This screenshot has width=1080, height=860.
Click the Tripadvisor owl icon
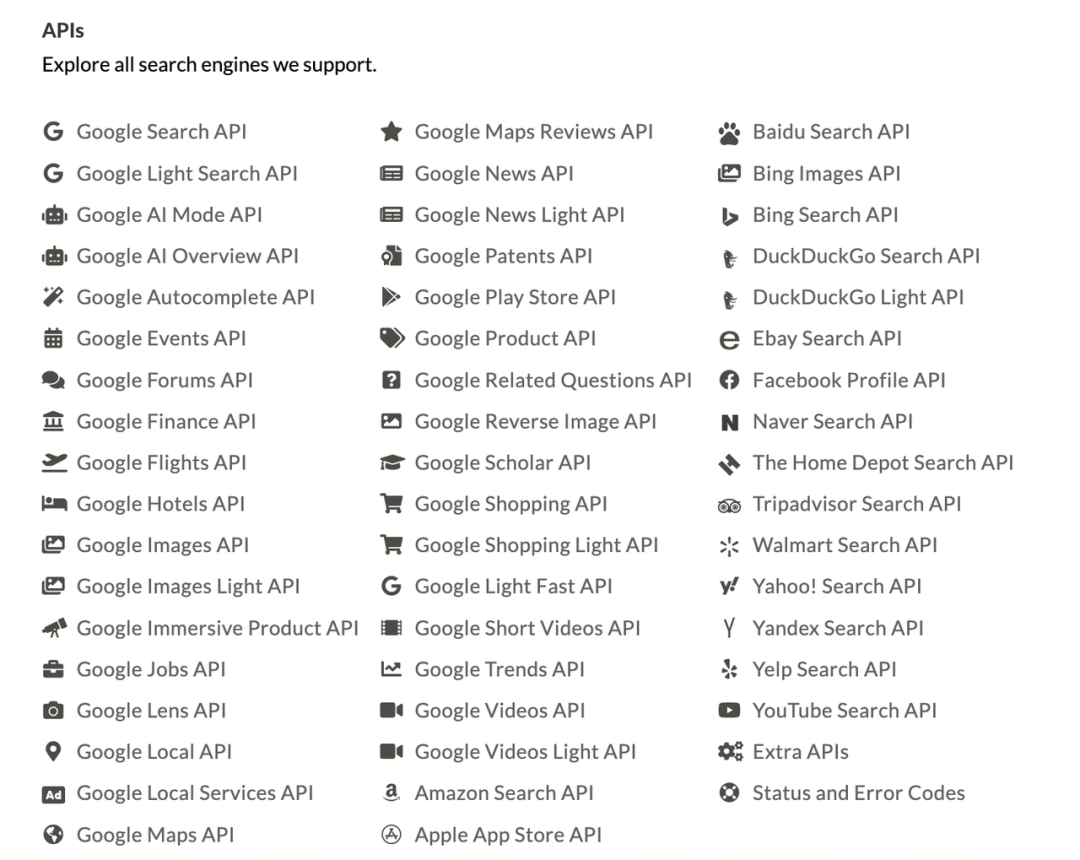coord(729,504)
